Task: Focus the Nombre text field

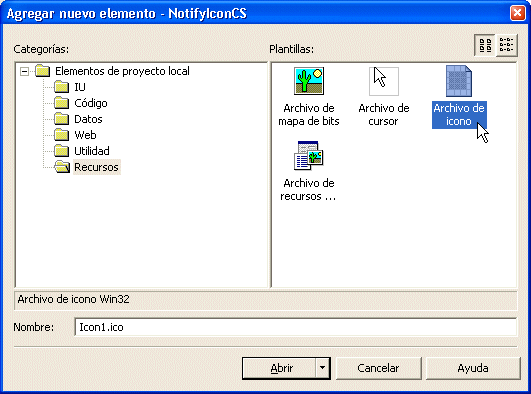Action: coord(295,327)
